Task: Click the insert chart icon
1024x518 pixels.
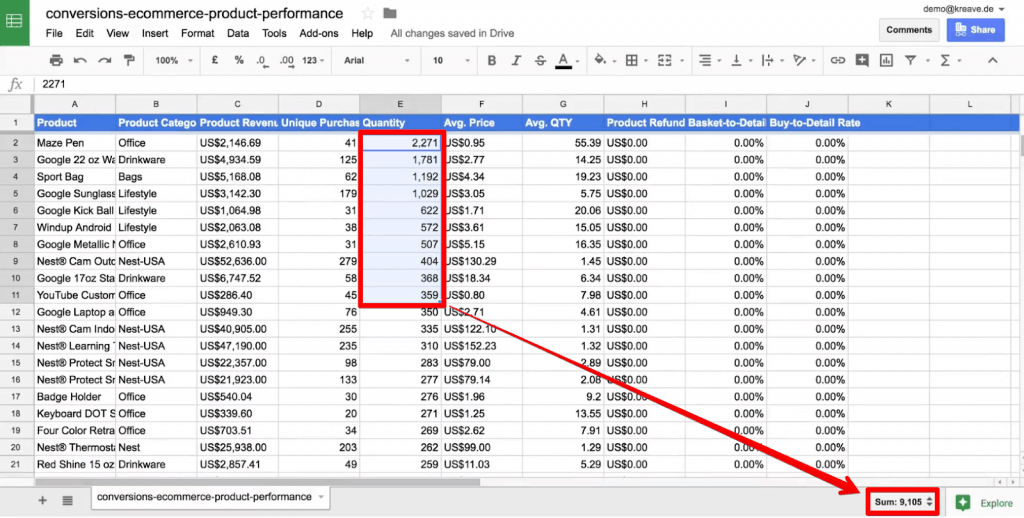Action: 886,60
